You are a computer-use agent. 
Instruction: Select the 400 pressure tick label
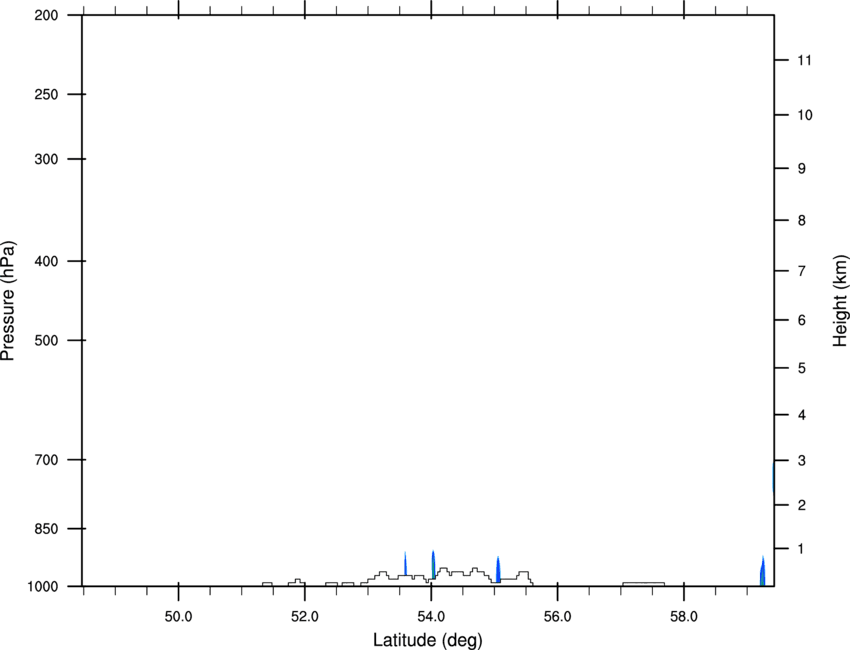46,261
